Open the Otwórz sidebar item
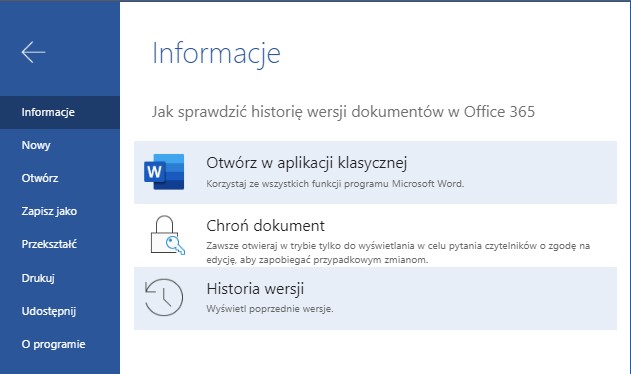 pyautogui.click(x=60, y=178)
